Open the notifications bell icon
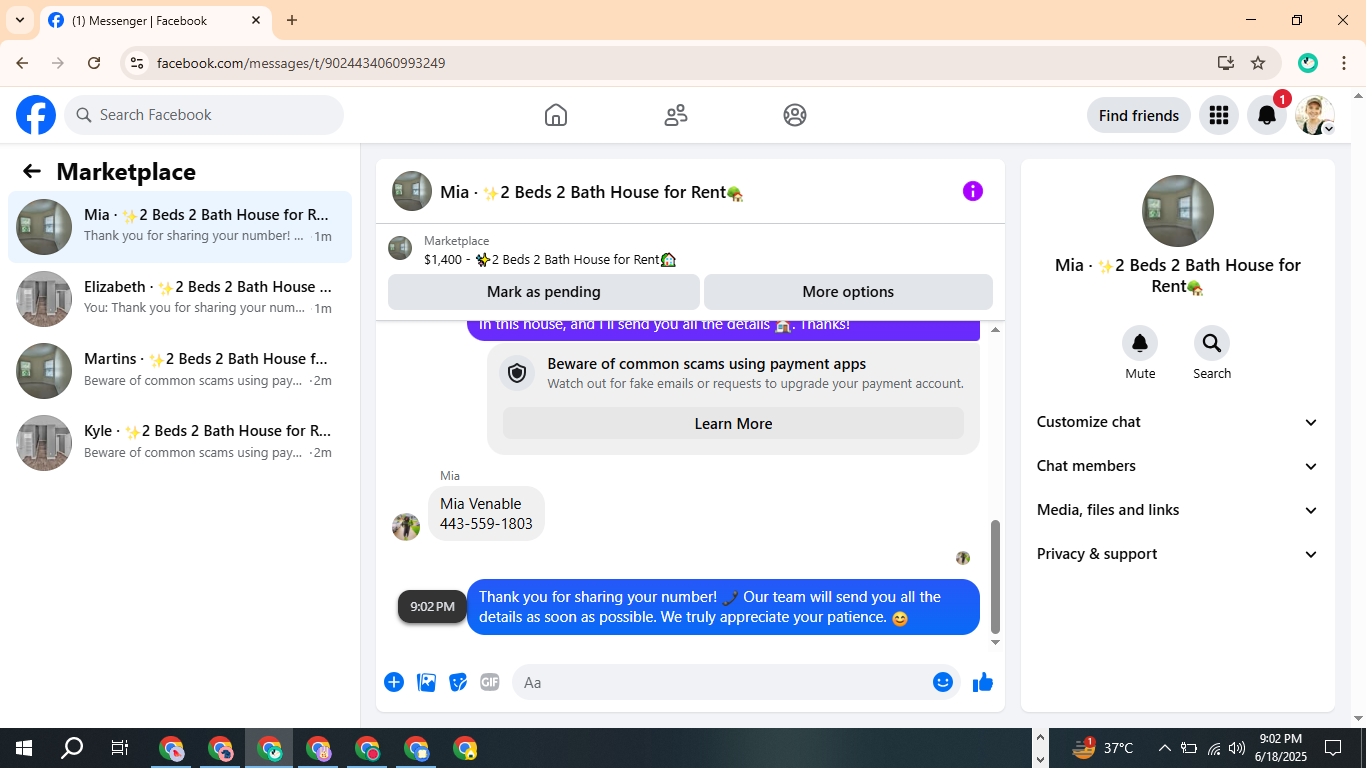This screenshot has height=768, width=1366. pyautogui.click(x=1267, y=115)
